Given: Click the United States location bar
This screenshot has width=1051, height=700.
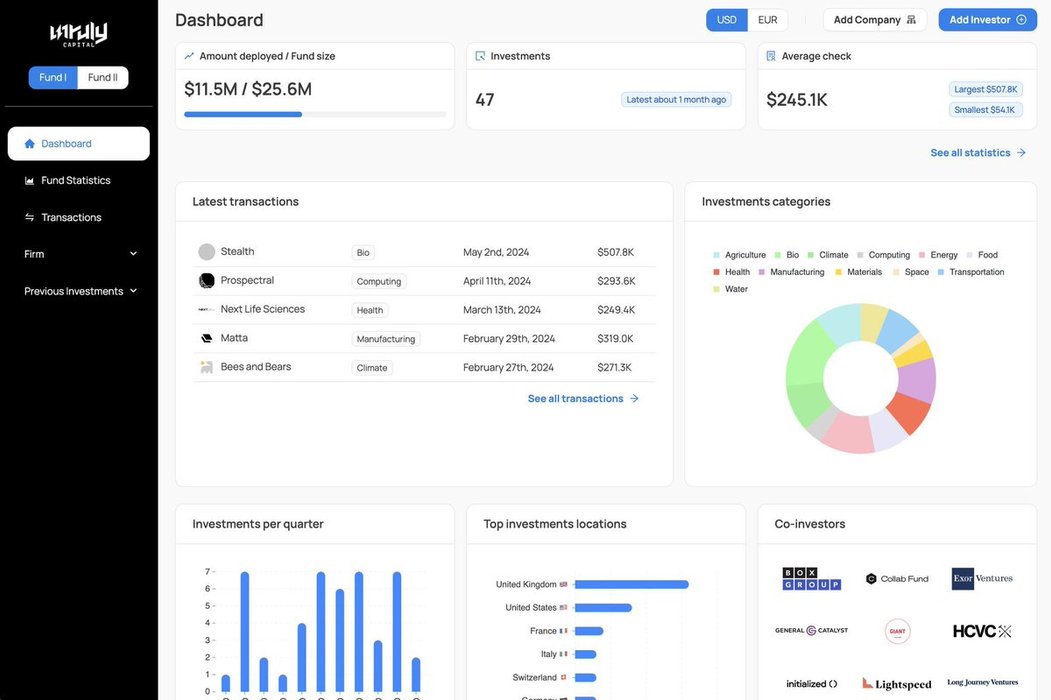Looking at the screenshot, I should 603,608.
